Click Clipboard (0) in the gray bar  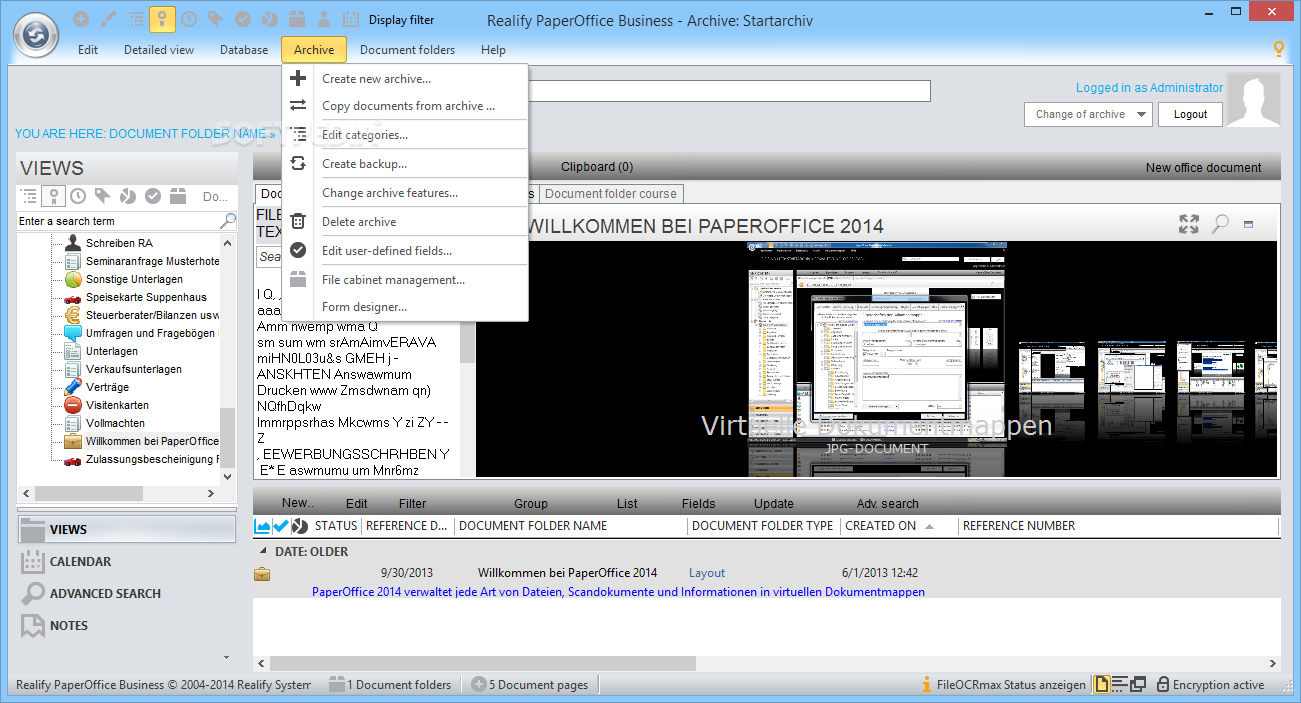tap(597, 167)
